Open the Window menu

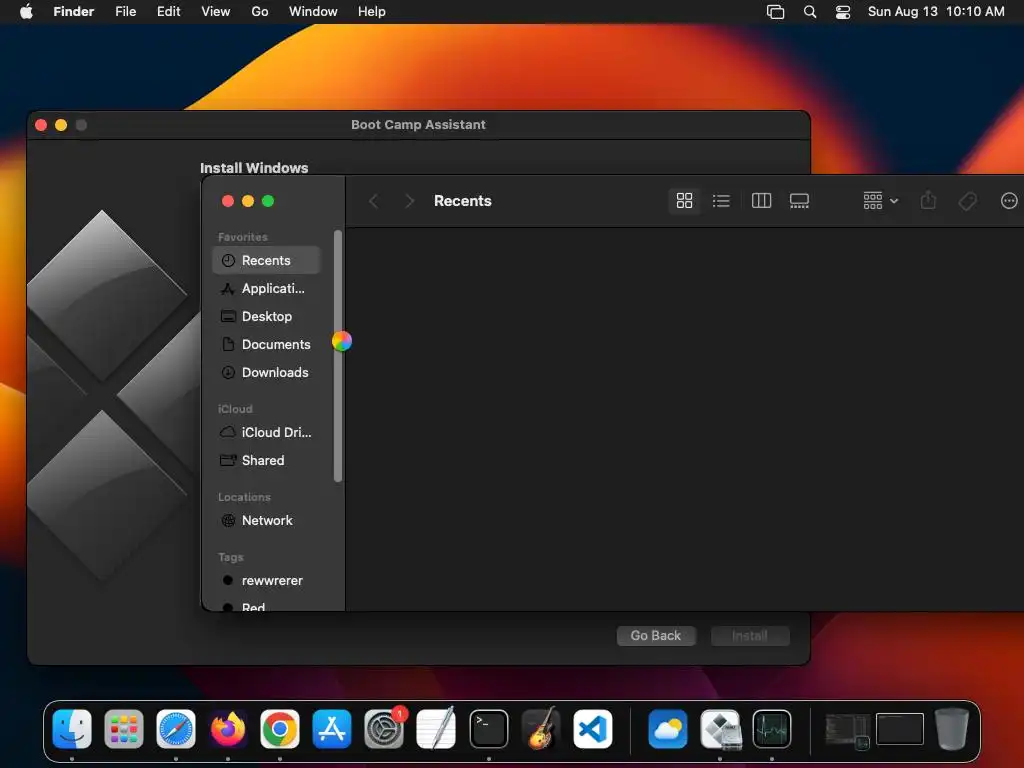point(313,11)
